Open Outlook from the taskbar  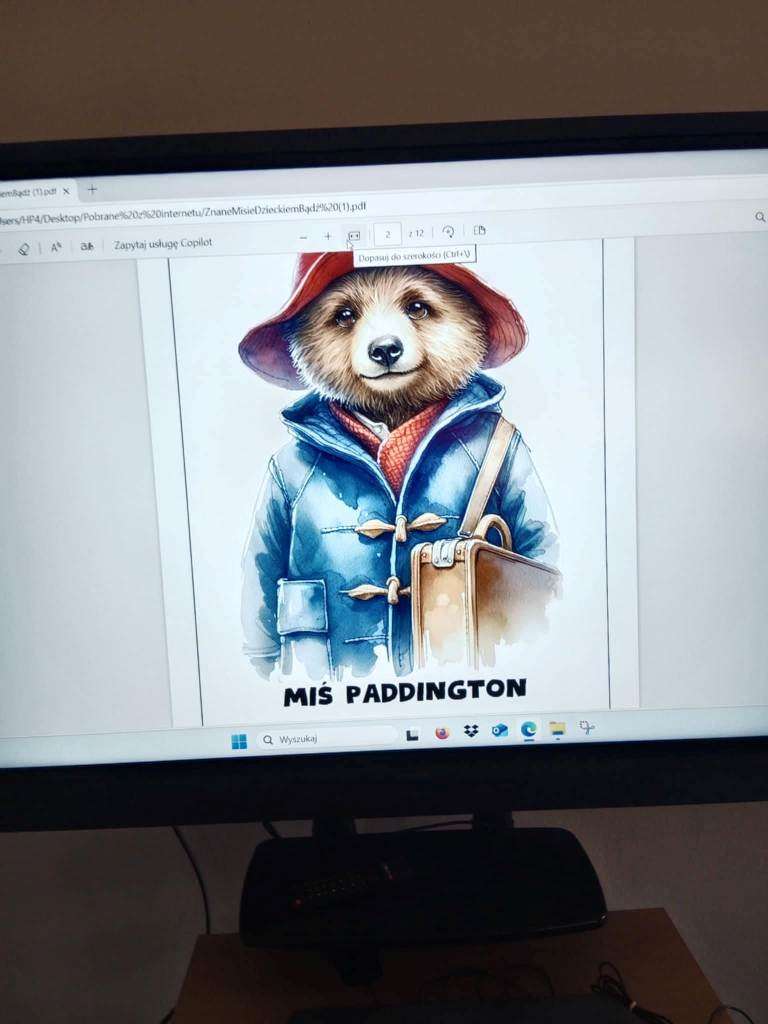500,730
